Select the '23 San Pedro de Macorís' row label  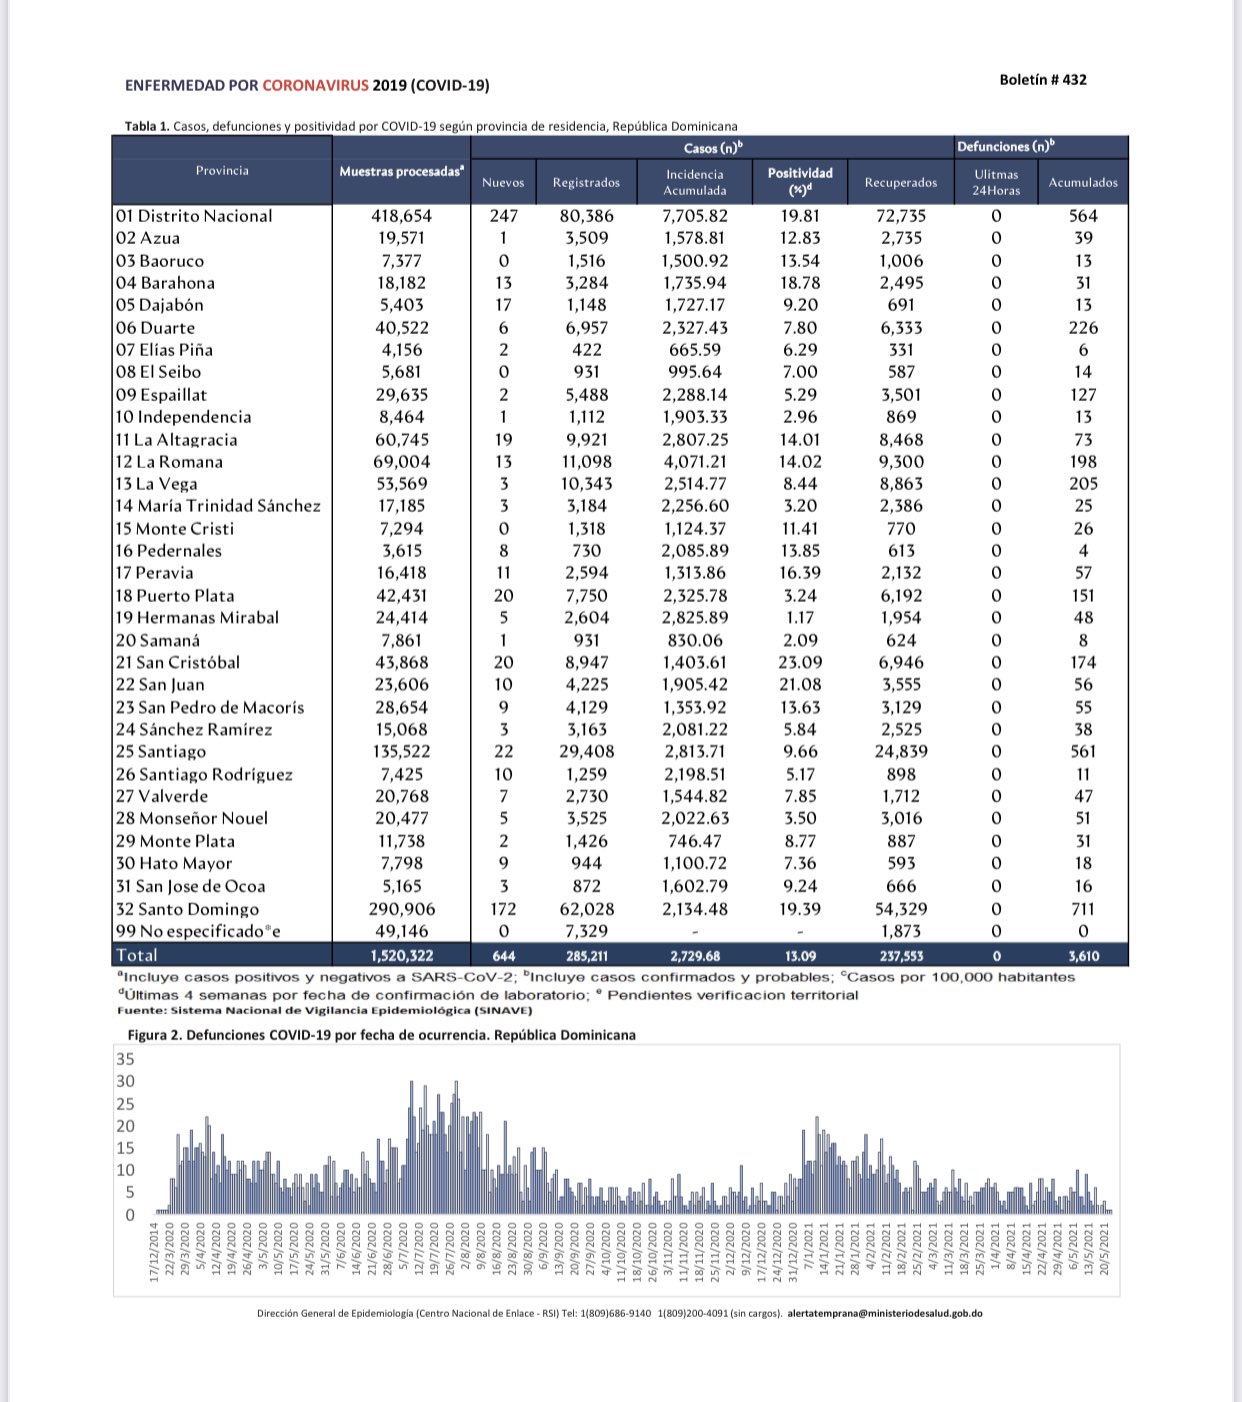(x=210, y=707)
